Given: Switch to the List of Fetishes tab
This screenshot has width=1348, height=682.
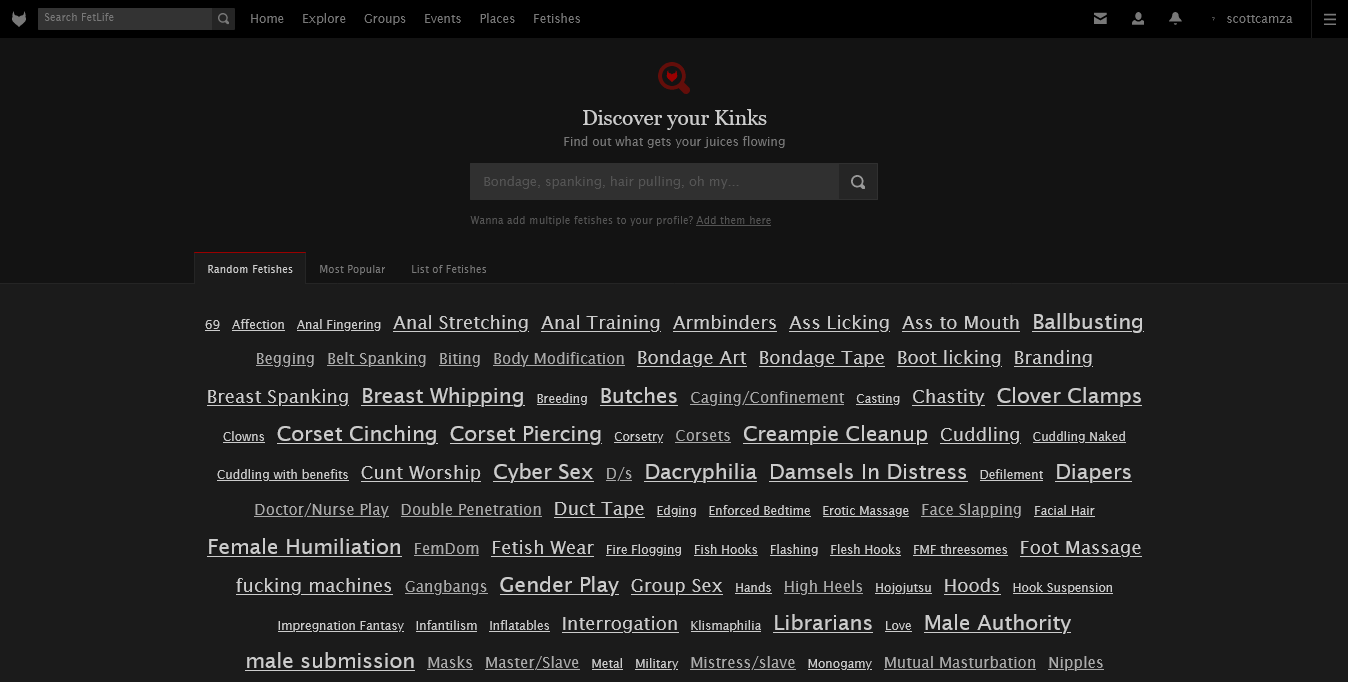Looking at the screenshot, I should pyautogui.click(x=448, y=269).
